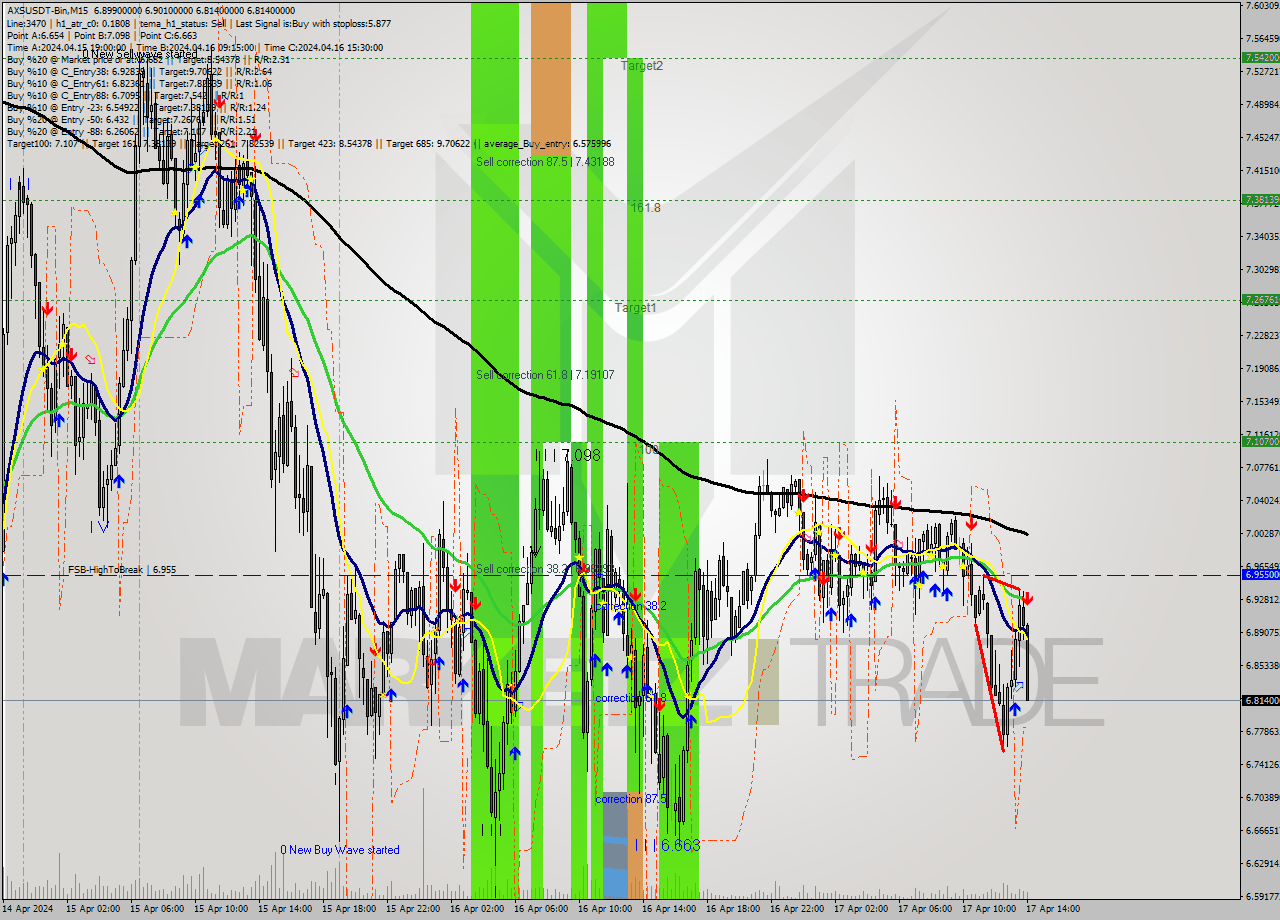Viewport: 1280px width, 920px height.
Task: Click the '14 Apr 2024' time label
Action: [x=28, y=909]
